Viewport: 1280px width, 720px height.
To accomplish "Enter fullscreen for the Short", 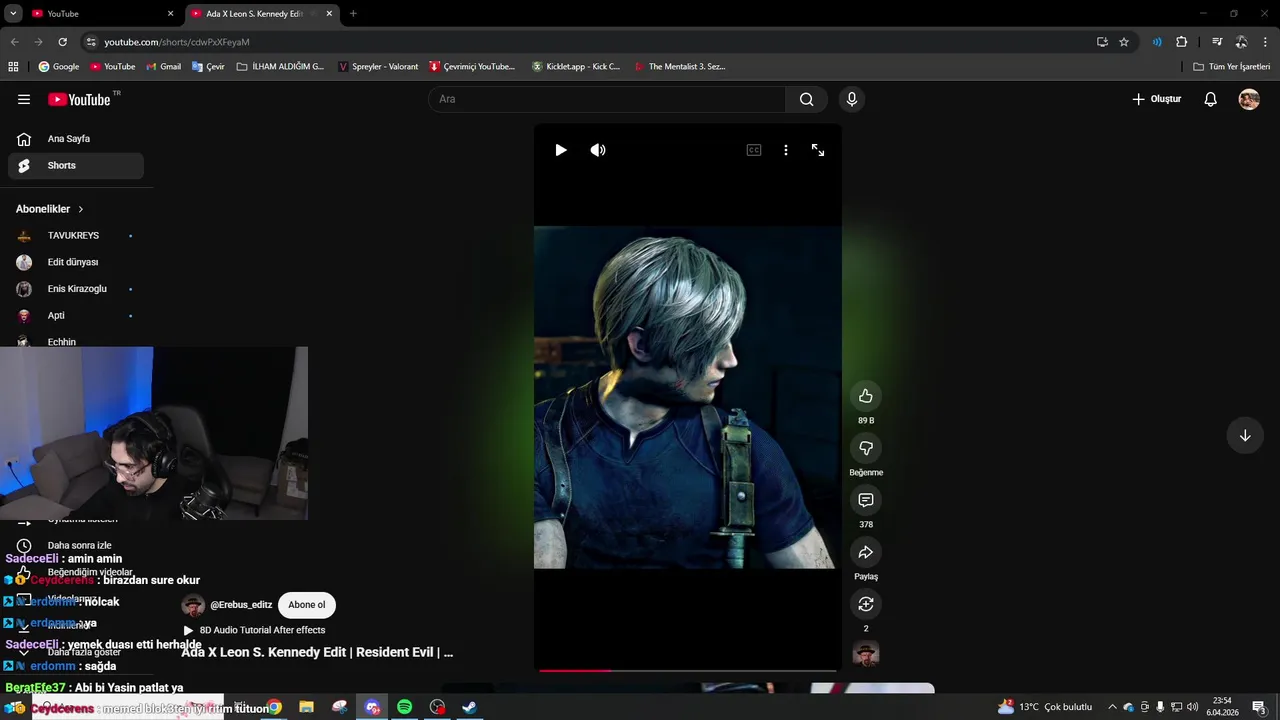I will click(818, 150).
